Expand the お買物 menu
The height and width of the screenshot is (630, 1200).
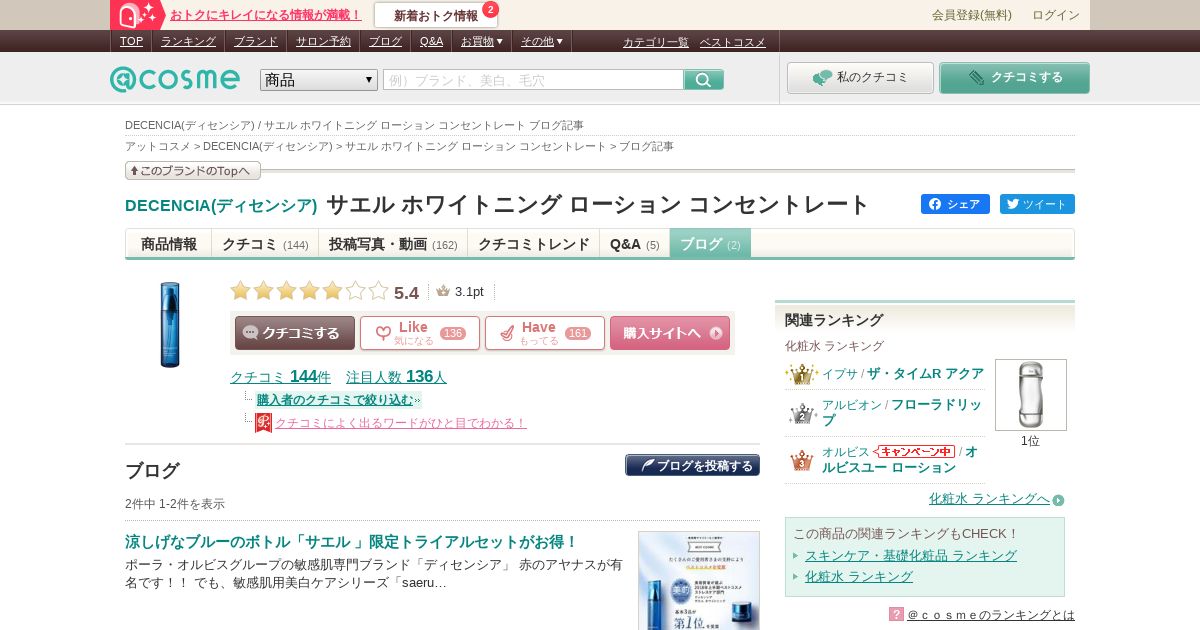pyautogui.click(x=482, y=41)
